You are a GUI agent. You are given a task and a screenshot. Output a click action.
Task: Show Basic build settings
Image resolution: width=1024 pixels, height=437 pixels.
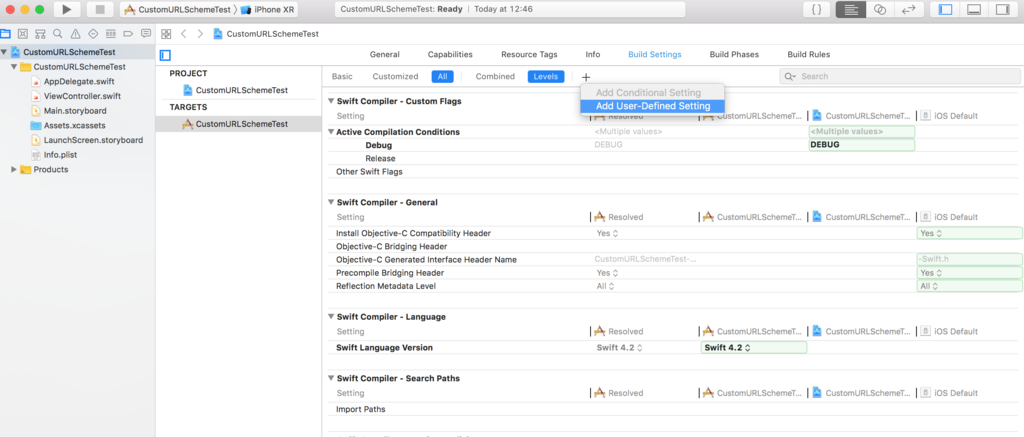coord(342,76)
